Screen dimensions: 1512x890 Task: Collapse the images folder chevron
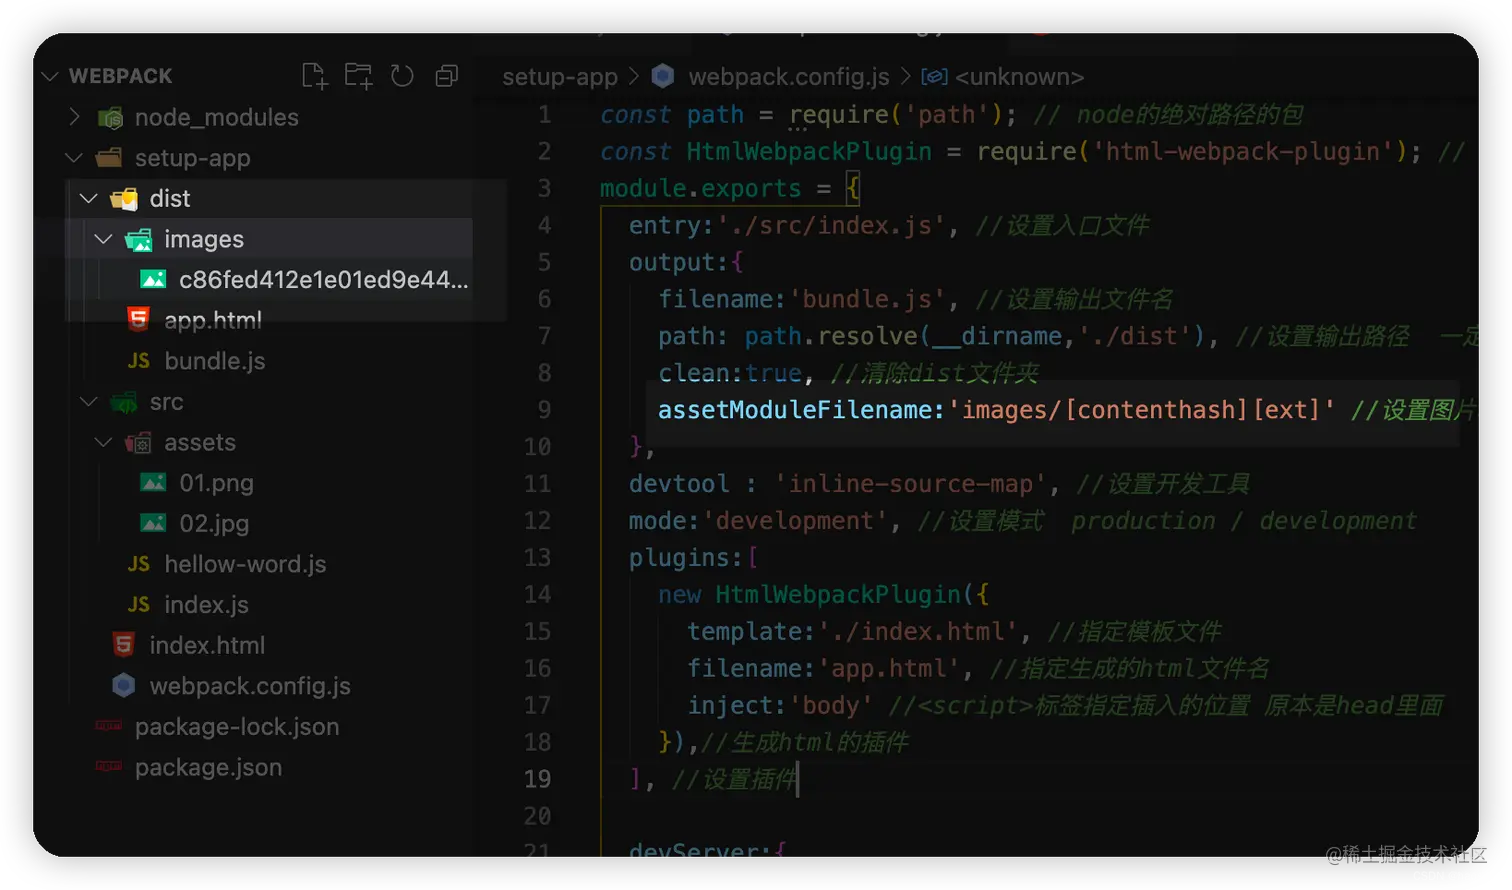103,239
